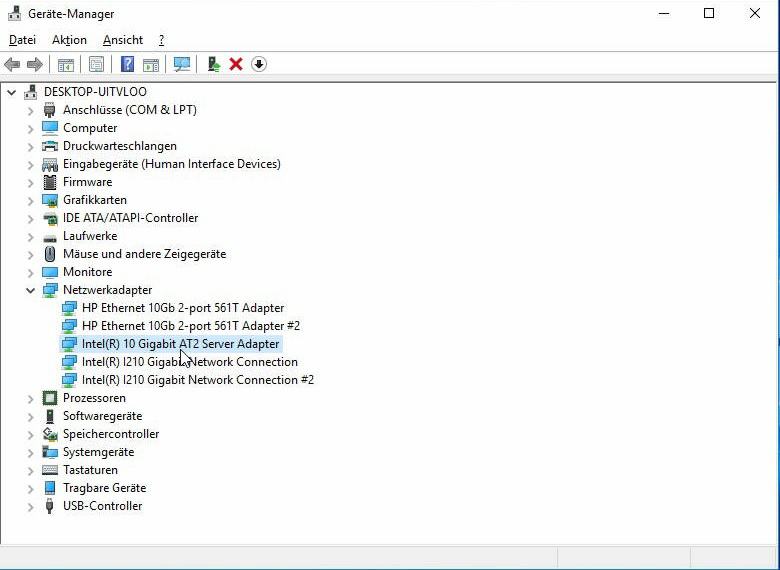Expand the Prozessoren node
Image resolution: width=780 pixels, height=570 pixels.
tap(30, 399)
